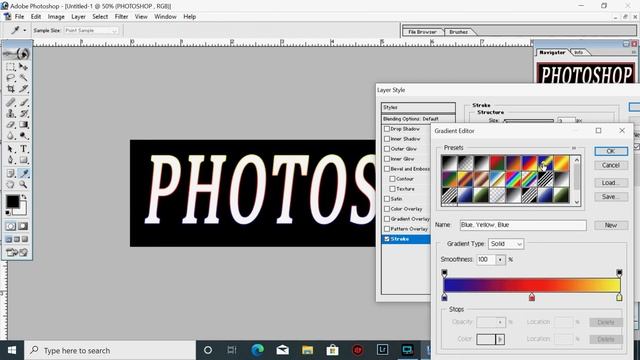Switch to the File Browser tab
Image resolution: width=640 pixels, height=360 pixels.
422,32
